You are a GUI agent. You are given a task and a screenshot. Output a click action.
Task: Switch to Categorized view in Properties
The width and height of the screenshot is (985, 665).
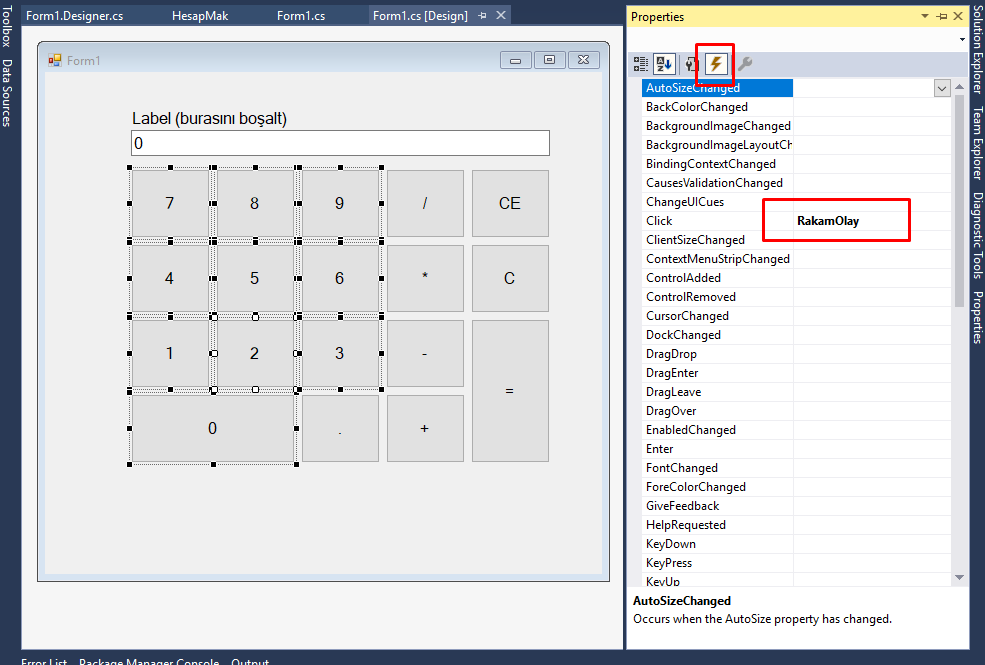641,64
